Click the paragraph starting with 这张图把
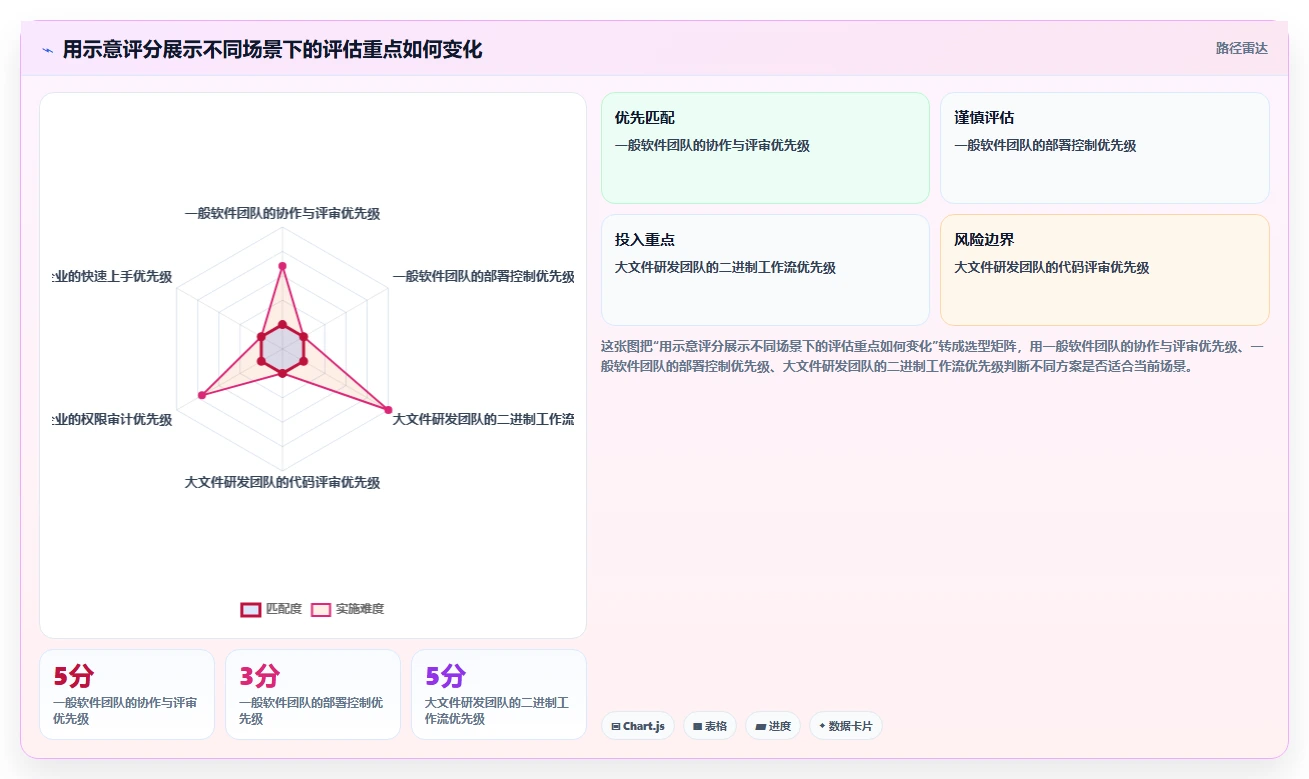Viewport: 1309px width, 779px height. tap(935, 355)
